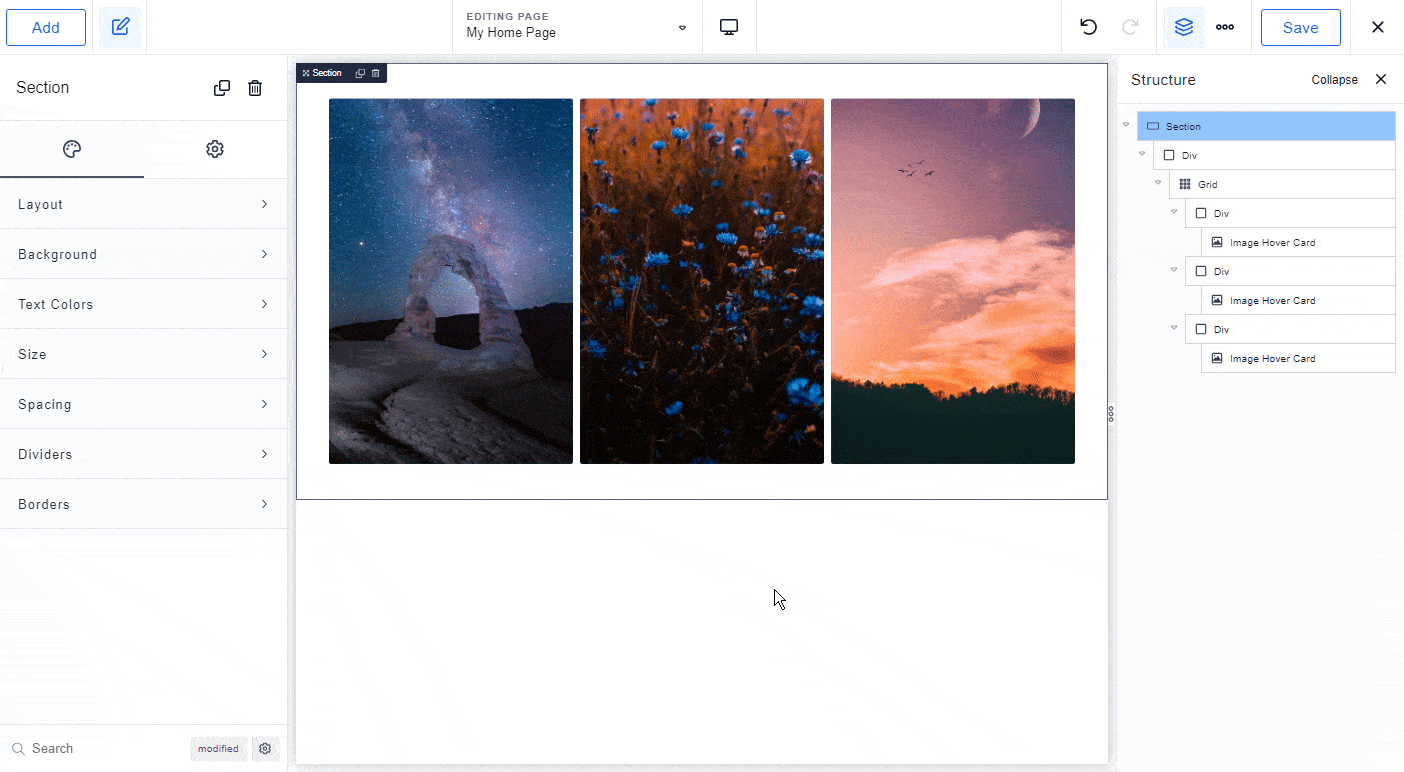This screenshot has width=1404, height=772.
Task: Expand the Text Colors options
Action: point(143,304)
